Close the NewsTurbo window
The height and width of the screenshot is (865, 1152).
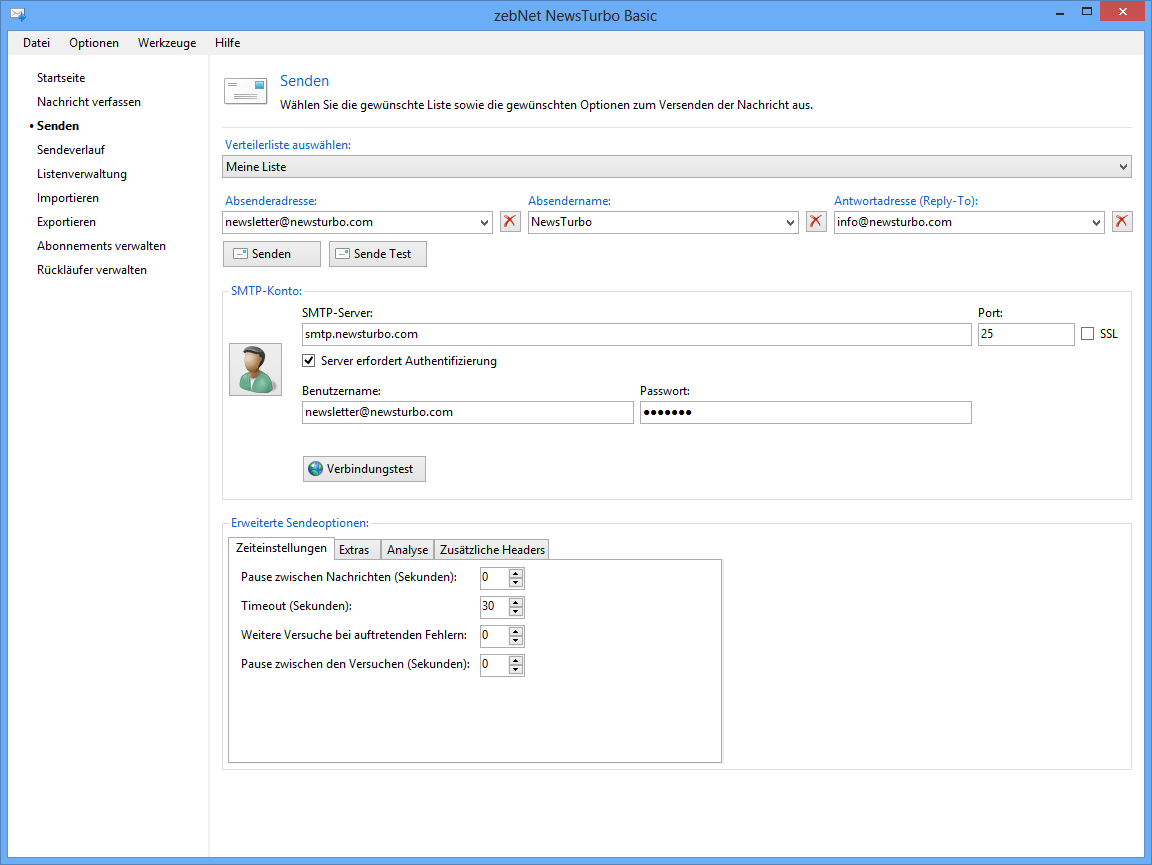(1123, 12)
